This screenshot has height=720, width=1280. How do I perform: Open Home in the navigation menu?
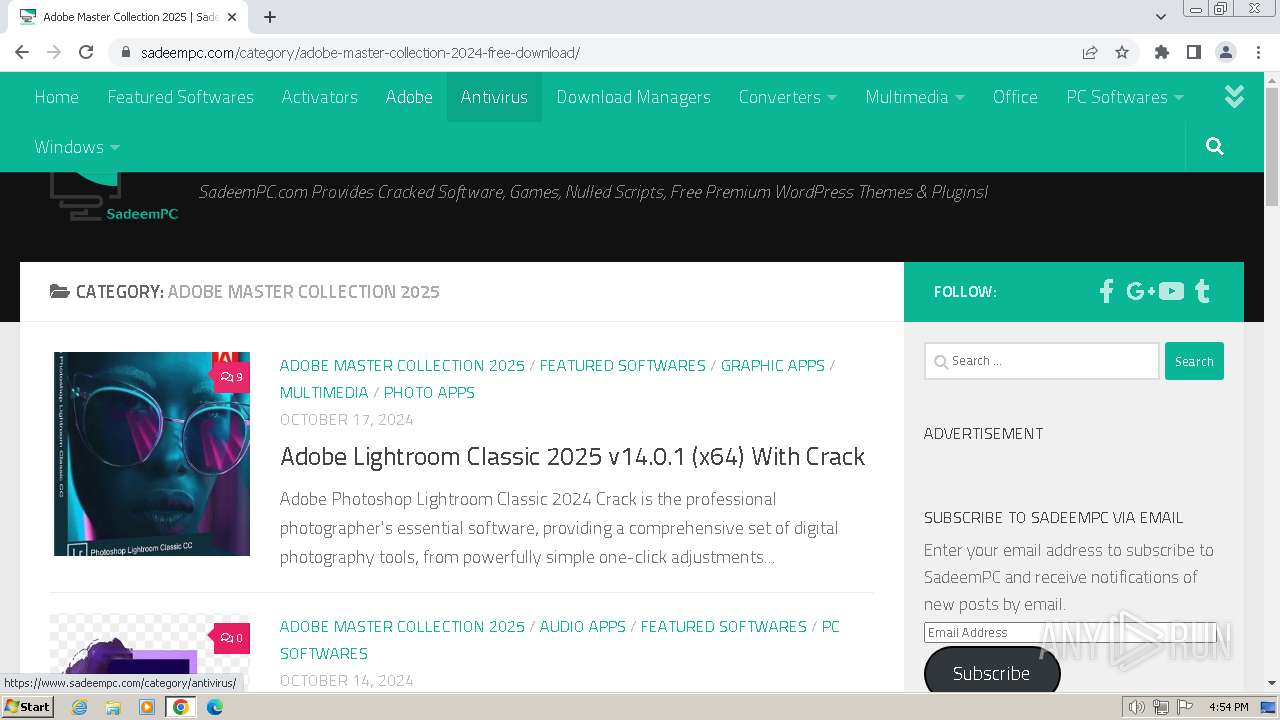point(56,97)
